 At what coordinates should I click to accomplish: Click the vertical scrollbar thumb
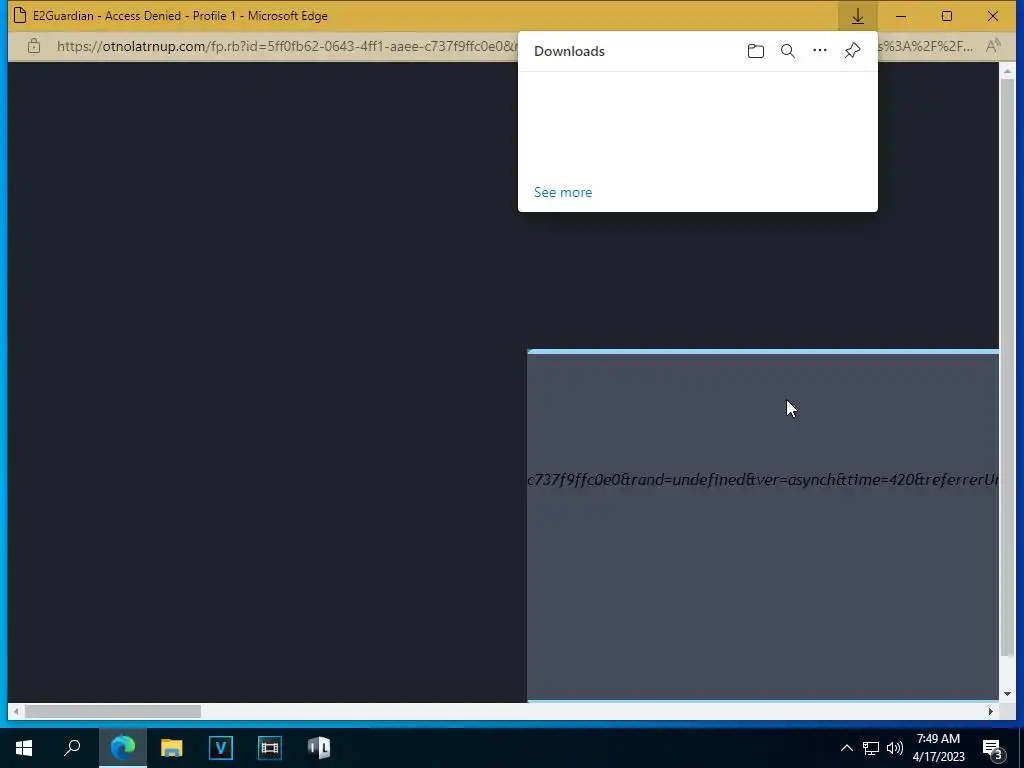[1008, 366]
